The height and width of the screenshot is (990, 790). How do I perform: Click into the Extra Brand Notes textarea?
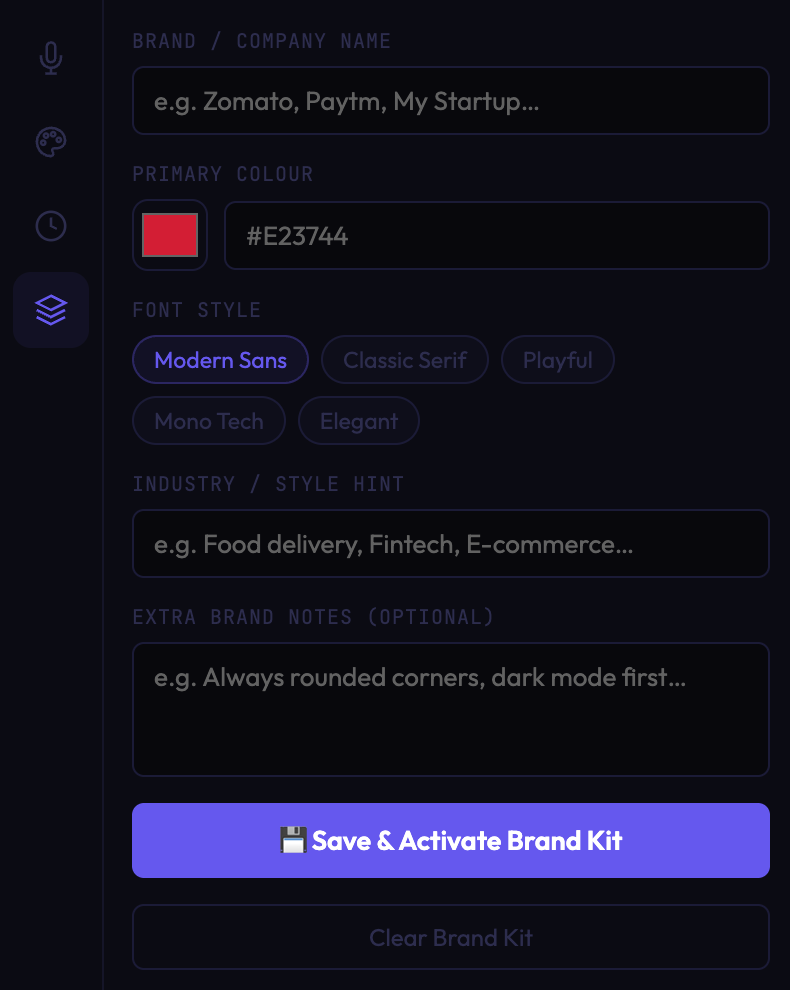coord(450,709)
